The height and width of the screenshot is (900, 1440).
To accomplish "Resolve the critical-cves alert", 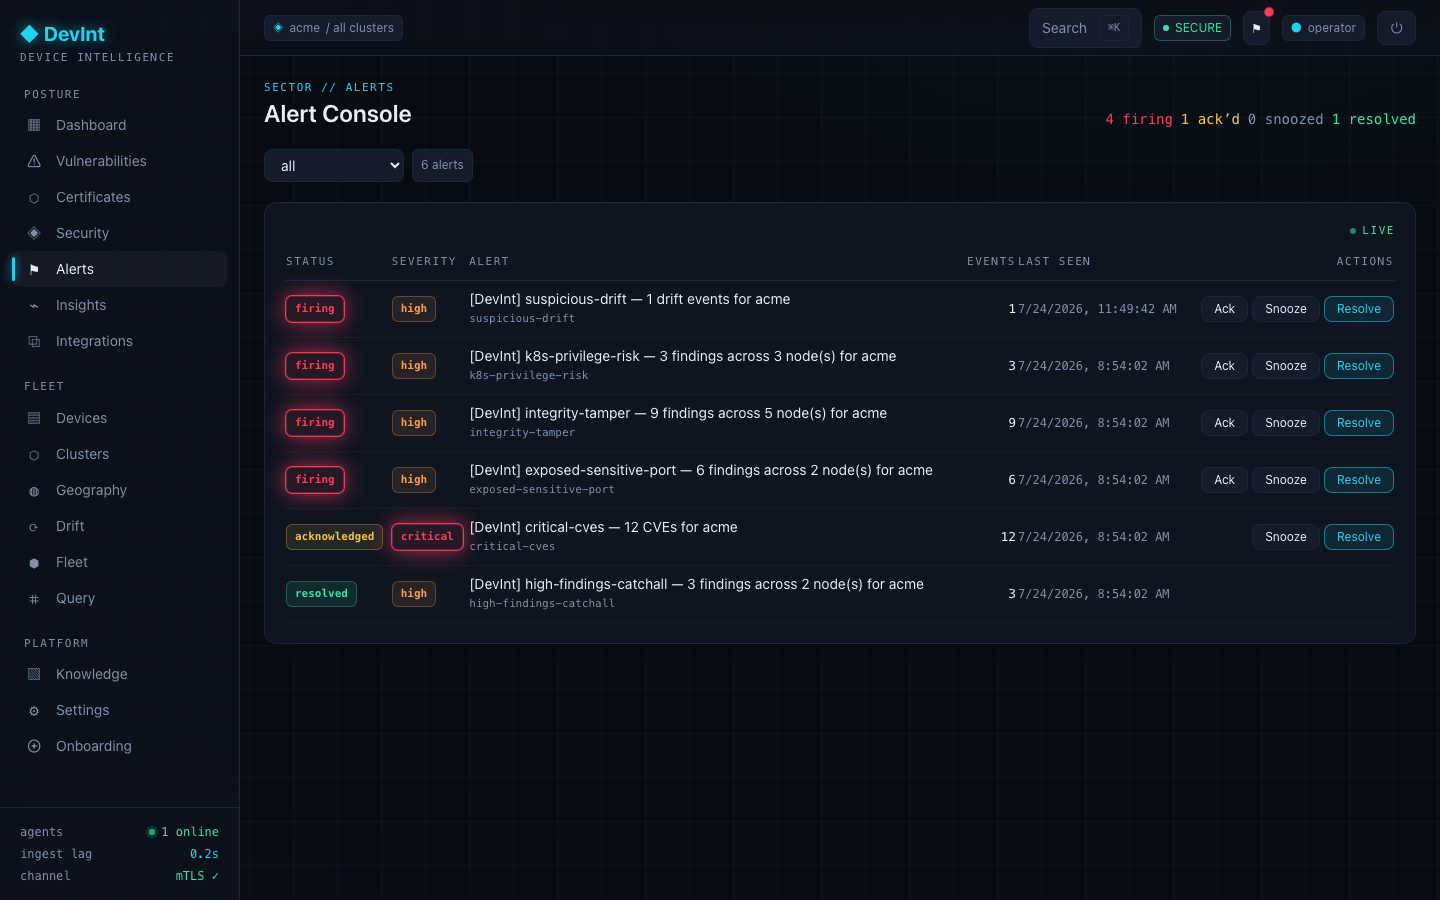I will tap(1358, 537).
